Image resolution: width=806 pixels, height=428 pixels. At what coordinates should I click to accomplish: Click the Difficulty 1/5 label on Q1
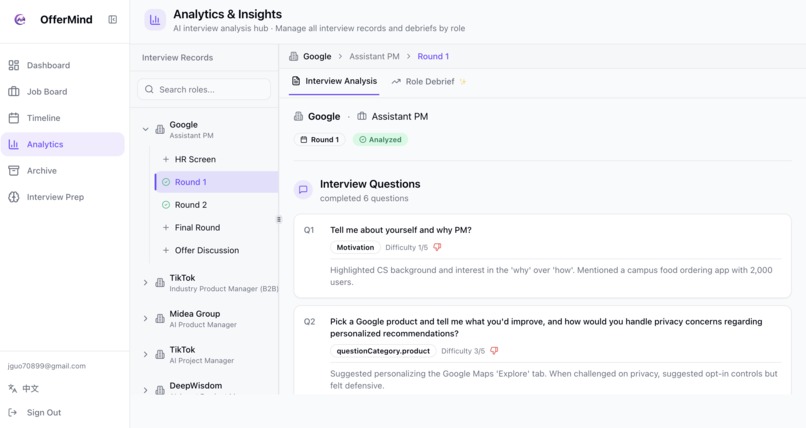click(x=407, y=247)
